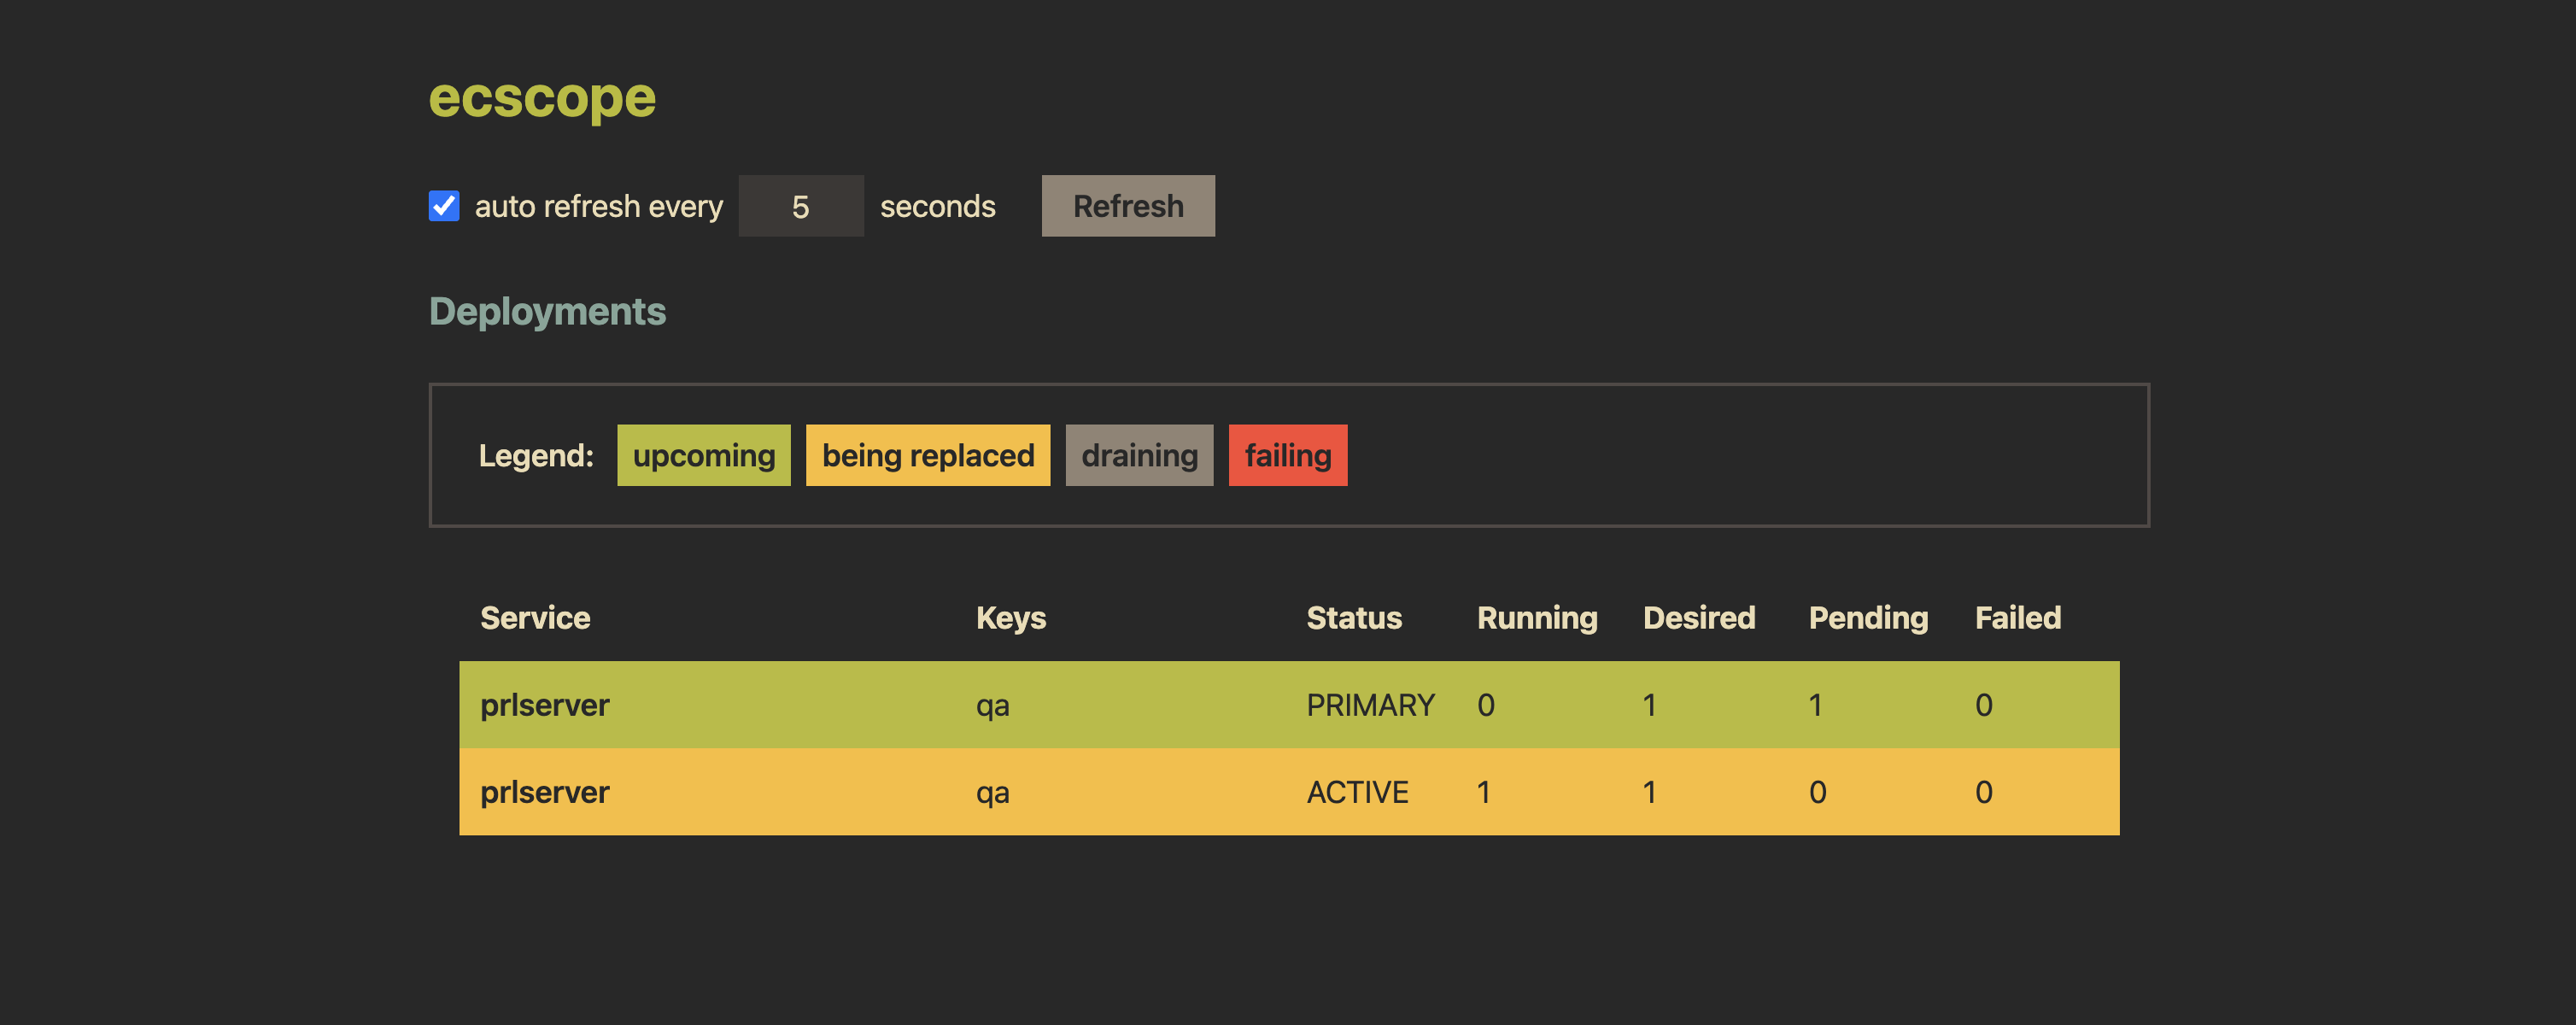Click the Legend label
Screen dimensions: 2576x1025
click(x=538, y=455)
